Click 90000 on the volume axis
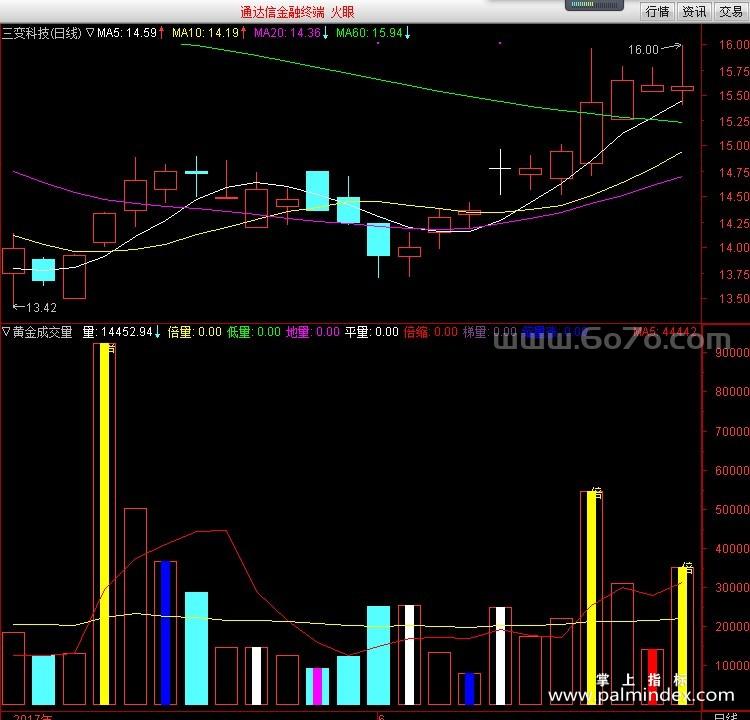Image resolution: width=750 pixels, height=720 pixels. pos(732,353)
